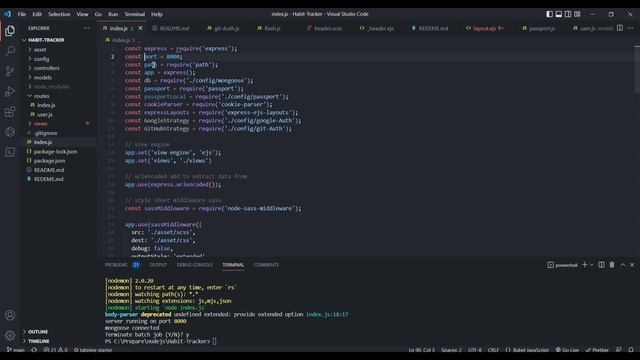Click powershell terminal label
640x360 pixels.
pos(562,265)
